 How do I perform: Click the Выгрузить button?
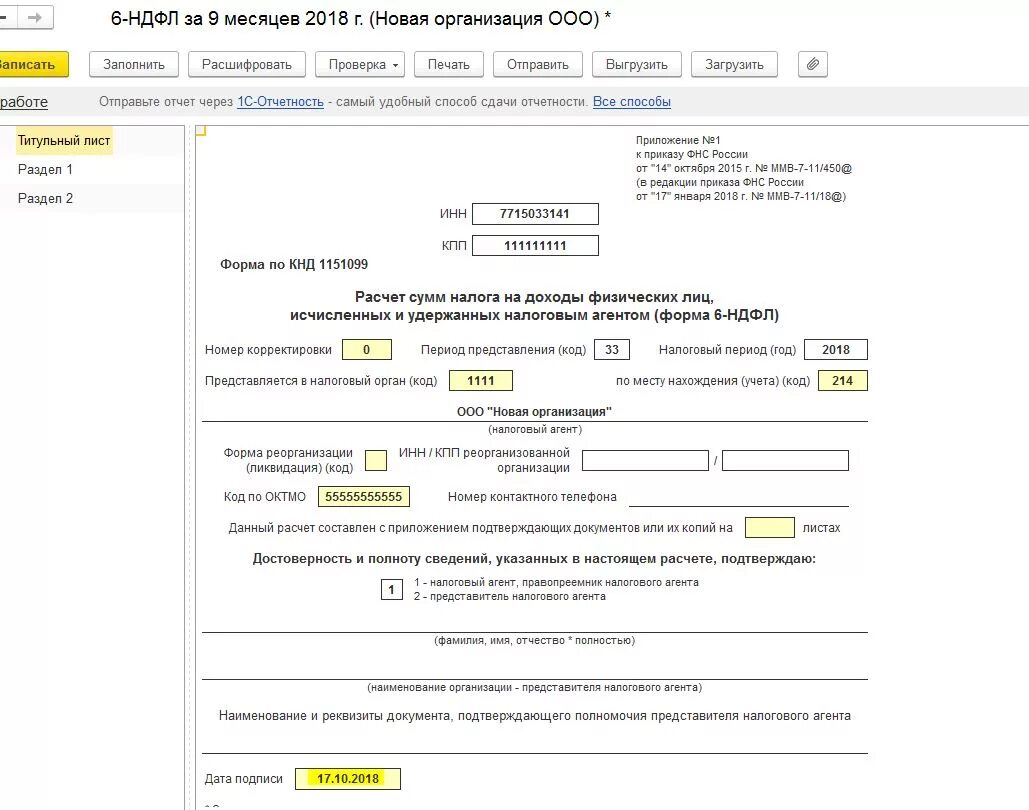tap(637, 64)
